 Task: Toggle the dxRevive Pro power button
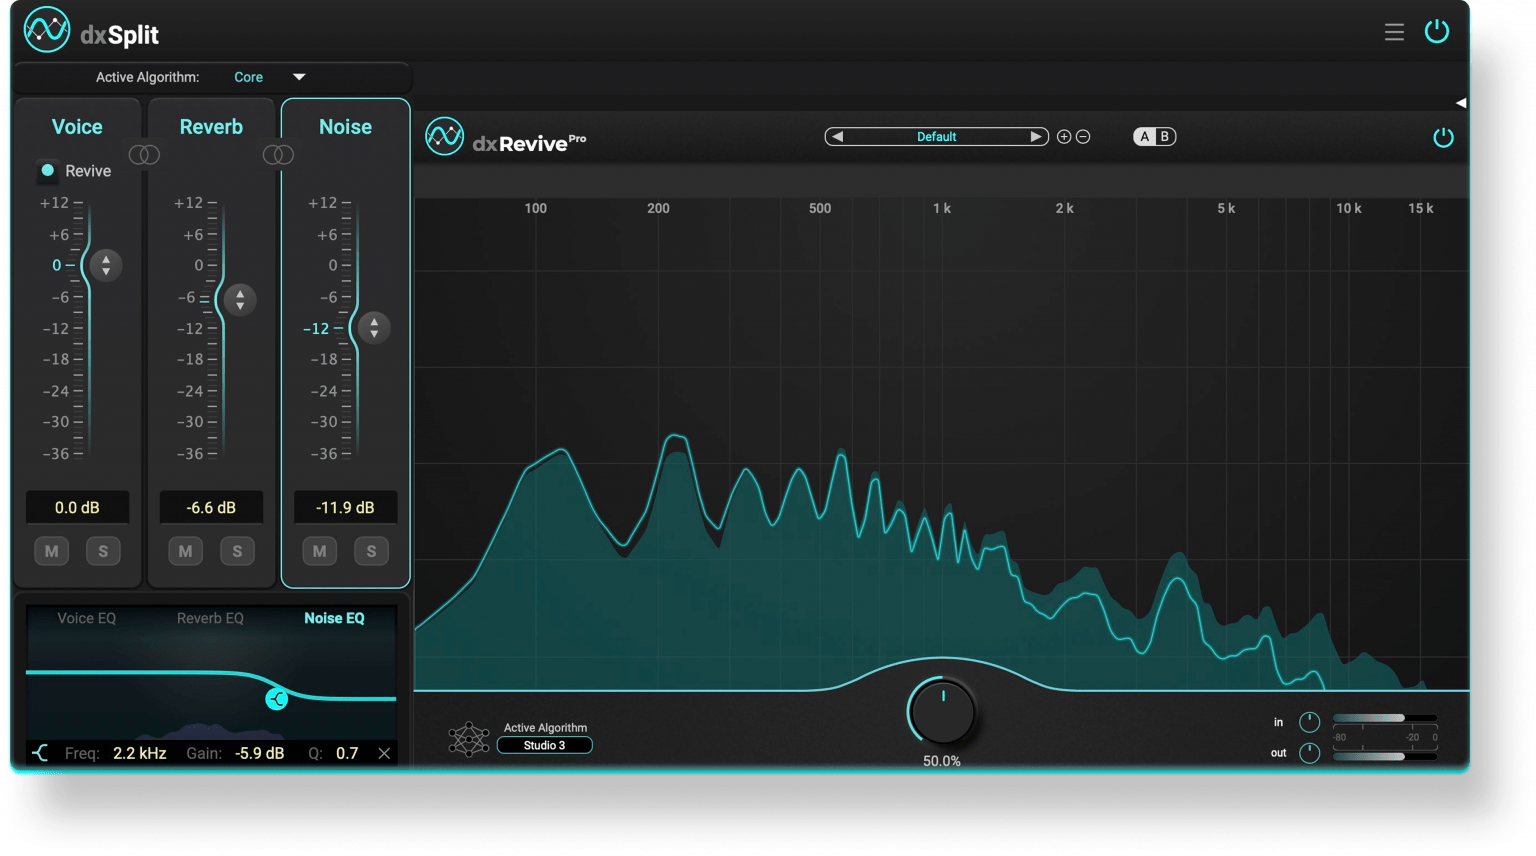point(1443,137)
